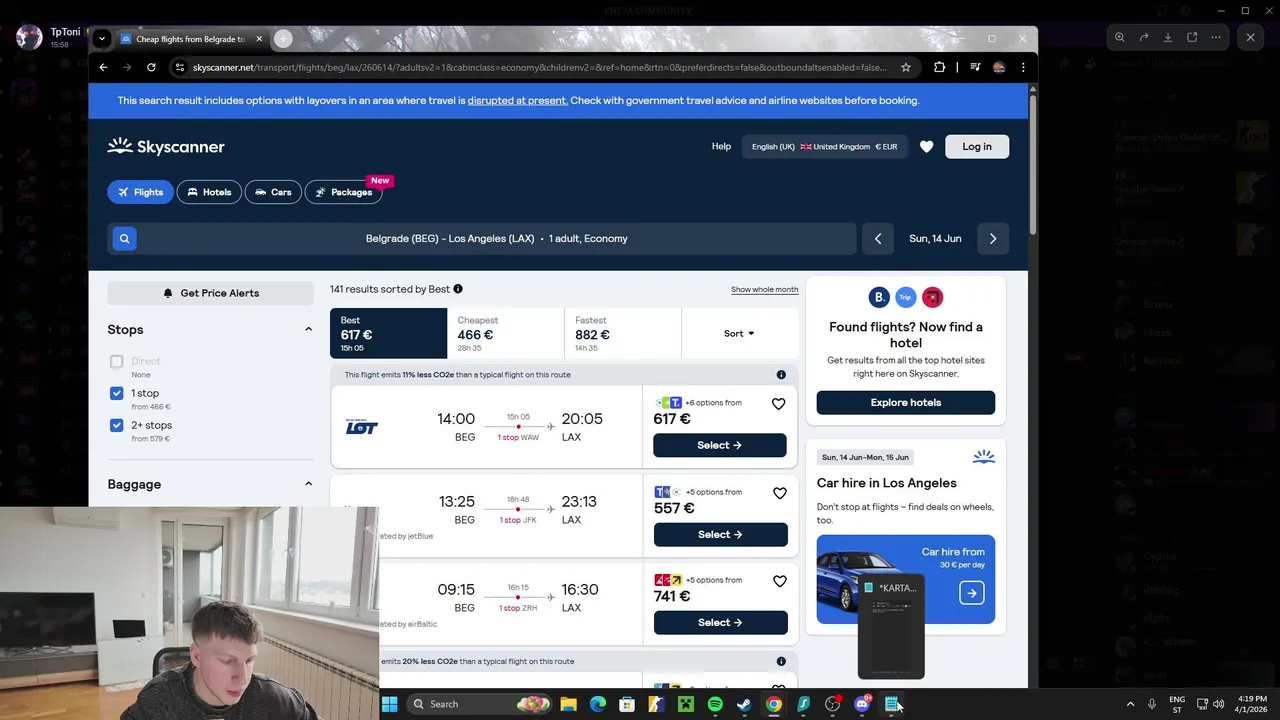Open Spotify from taskbar
1280x720 pixels.
715,704
